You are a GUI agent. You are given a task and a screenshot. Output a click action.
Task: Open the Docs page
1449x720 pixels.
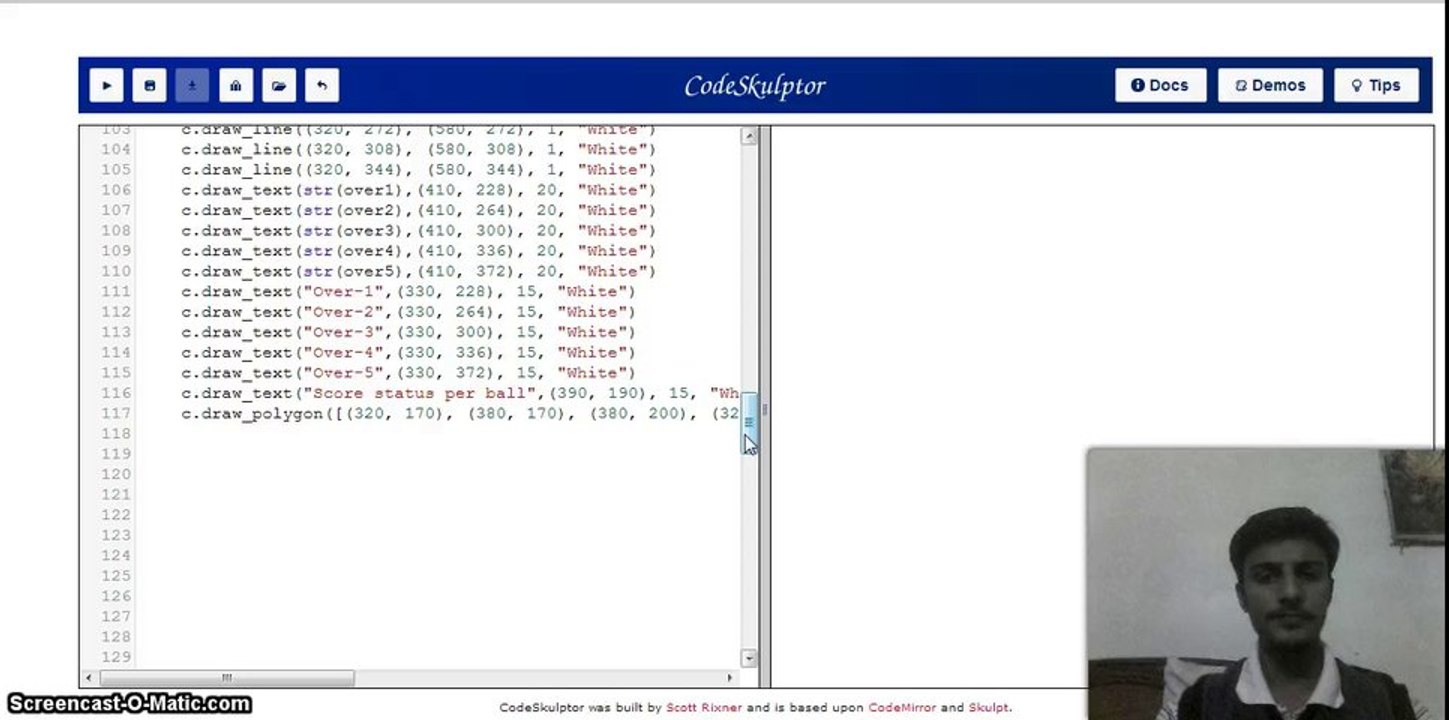coord(1160,85)
